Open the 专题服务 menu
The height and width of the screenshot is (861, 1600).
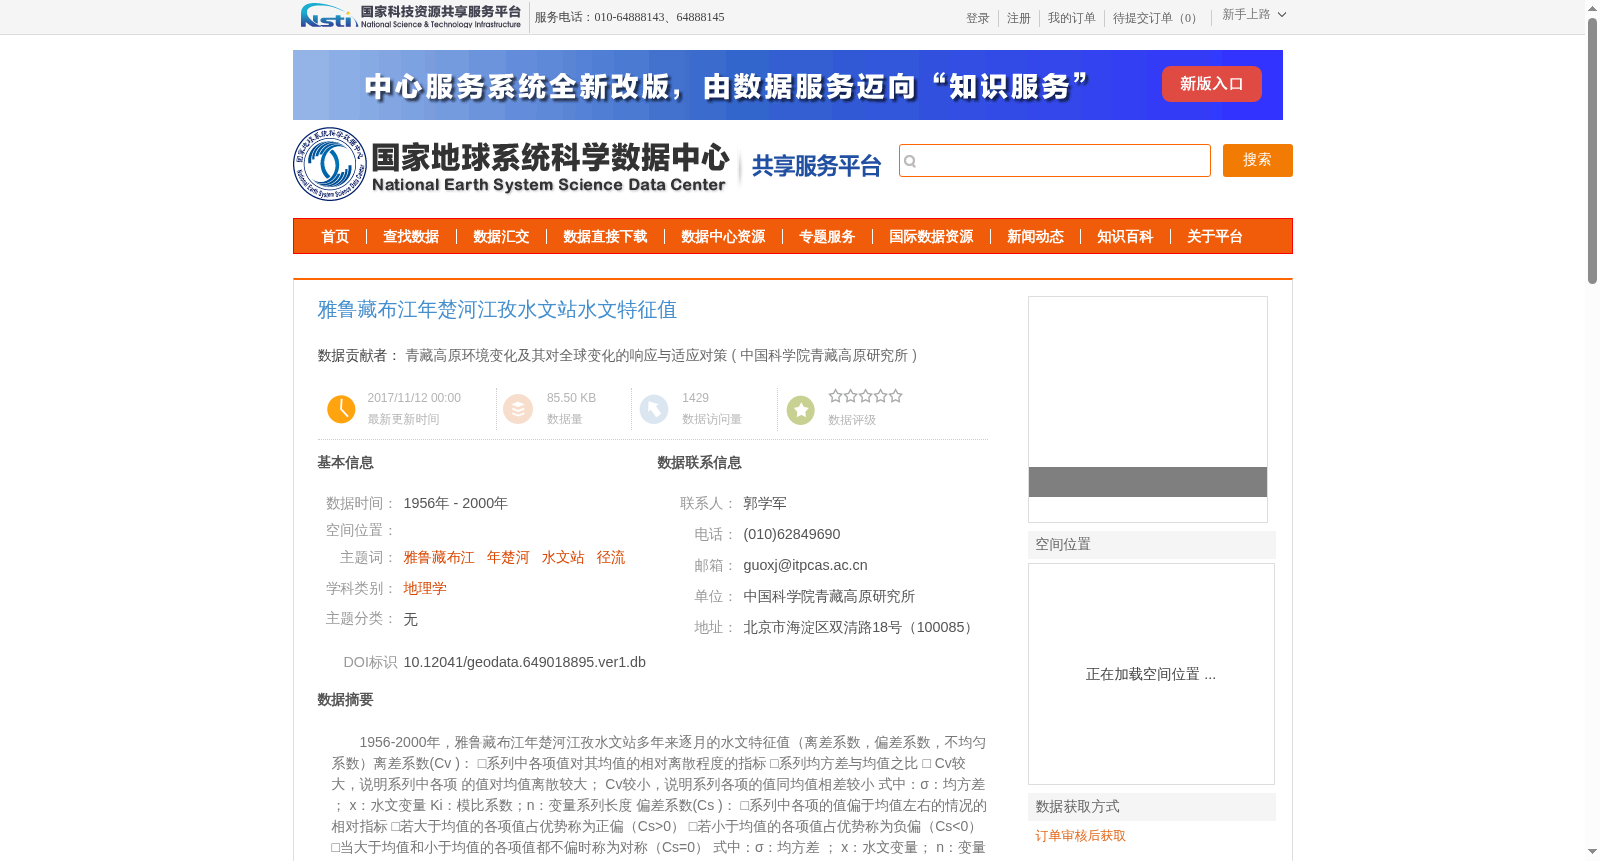(x=827, y=237)
